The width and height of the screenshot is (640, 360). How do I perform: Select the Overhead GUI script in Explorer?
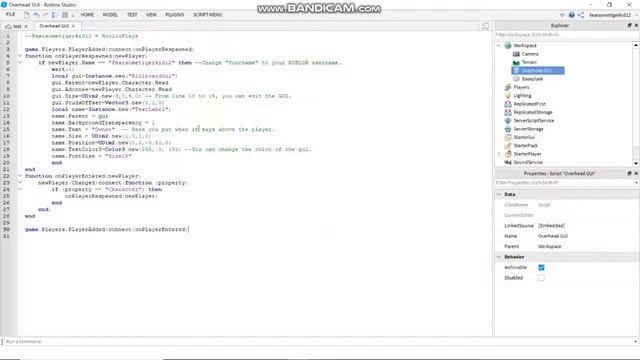(x=538, y=71)
